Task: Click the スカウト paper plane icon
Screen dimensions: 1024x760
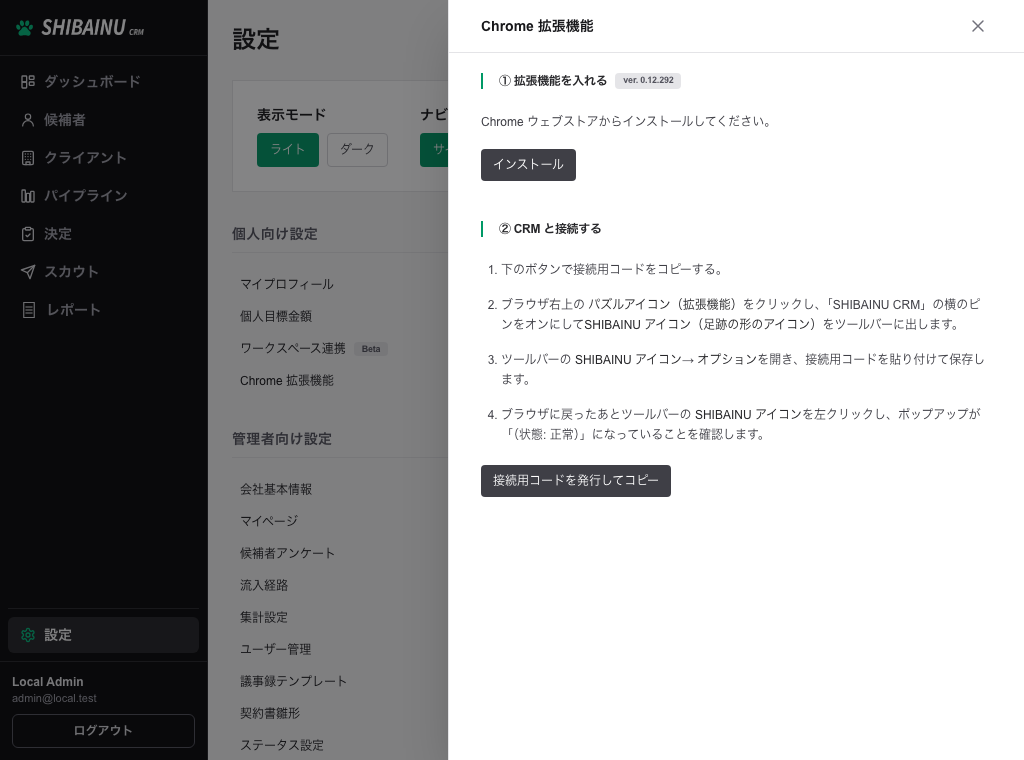Action: (x=27, y=272)
